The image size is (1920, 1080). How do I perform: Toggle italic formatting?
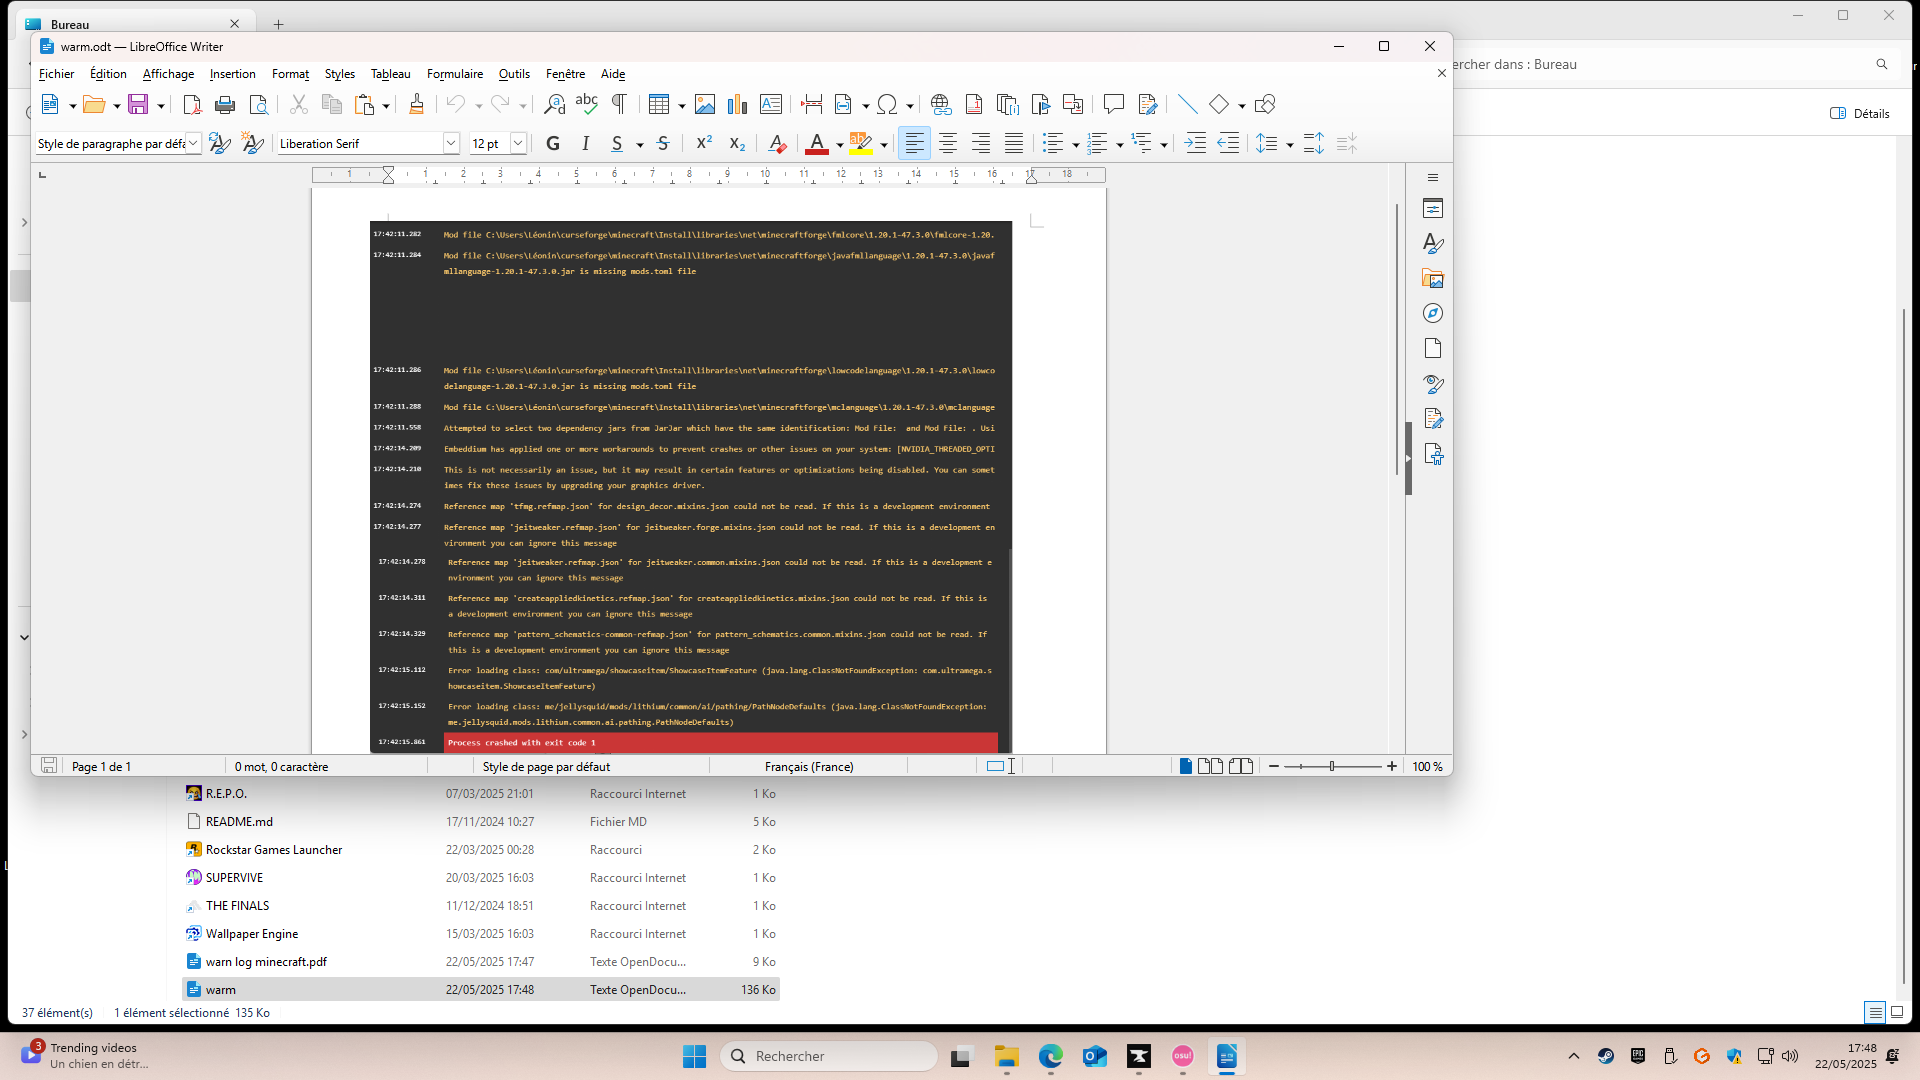pos(586,144)
